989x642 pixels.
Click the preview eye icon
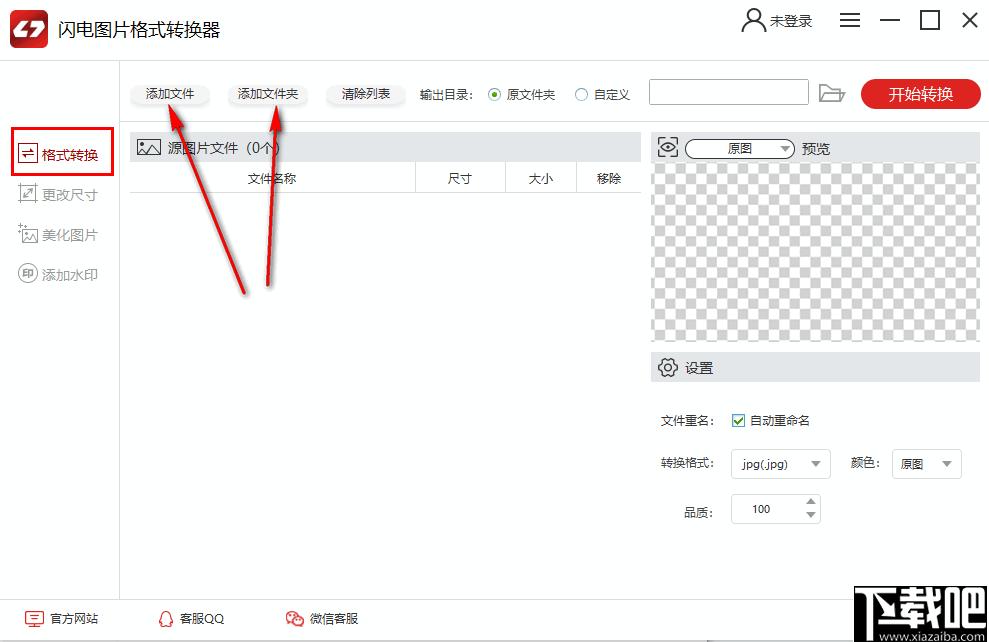point(667,147)
